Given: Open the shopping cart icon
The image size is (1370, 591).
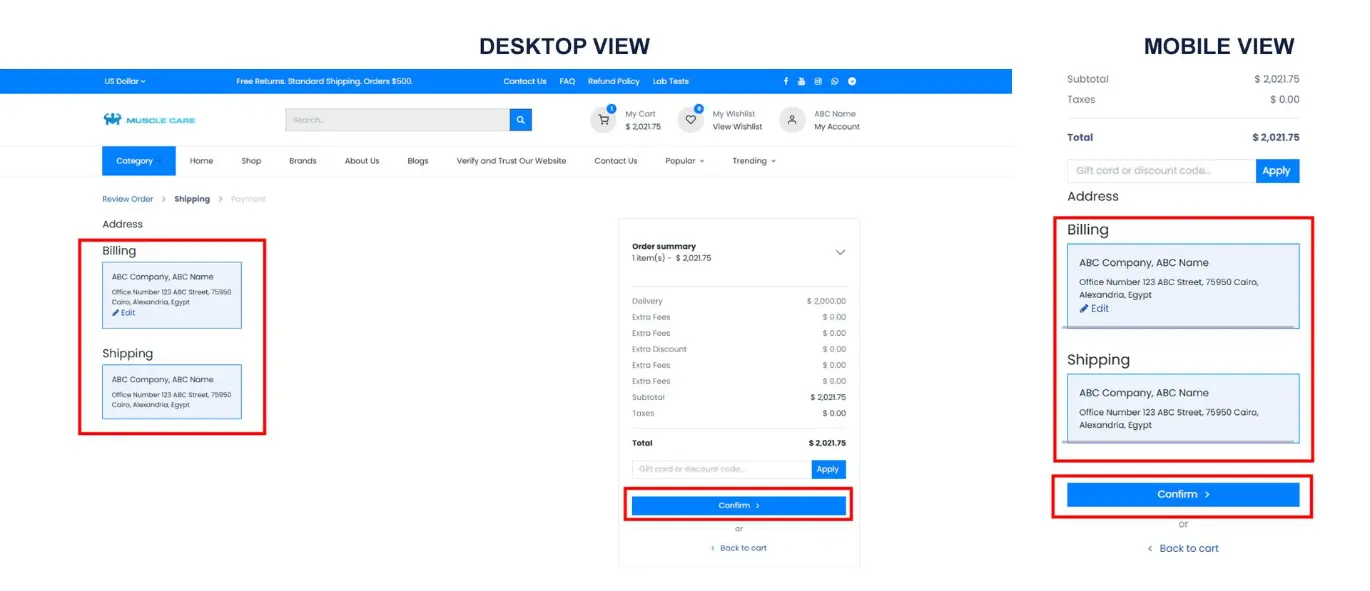Looking at the screenshot, I should point(603,120).
